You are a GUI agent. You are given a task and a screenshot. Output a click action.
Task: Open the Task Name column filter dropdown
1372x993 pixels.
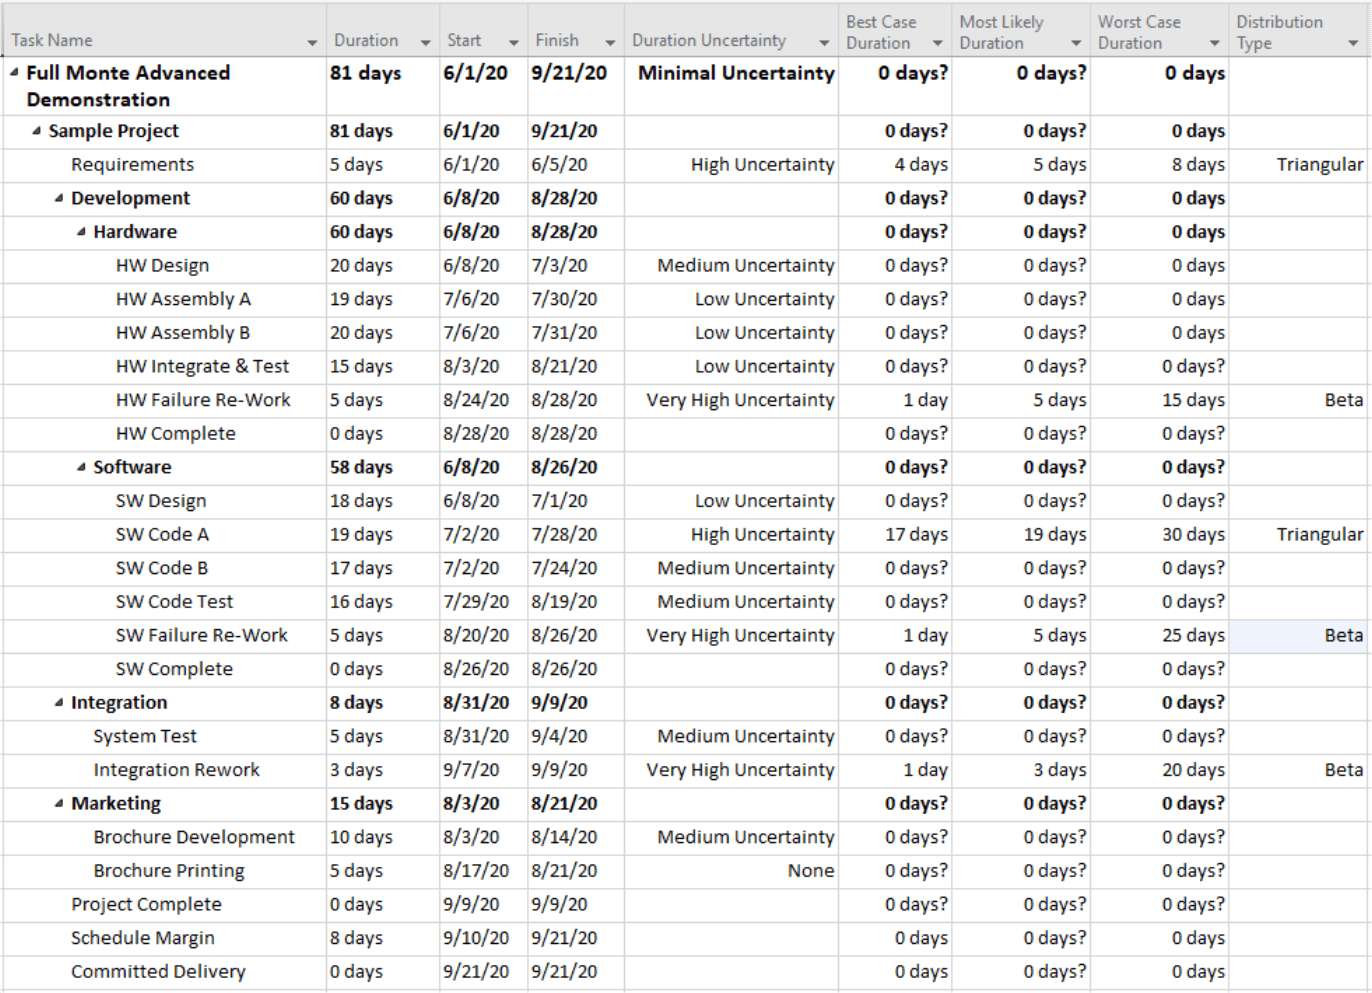312,43
